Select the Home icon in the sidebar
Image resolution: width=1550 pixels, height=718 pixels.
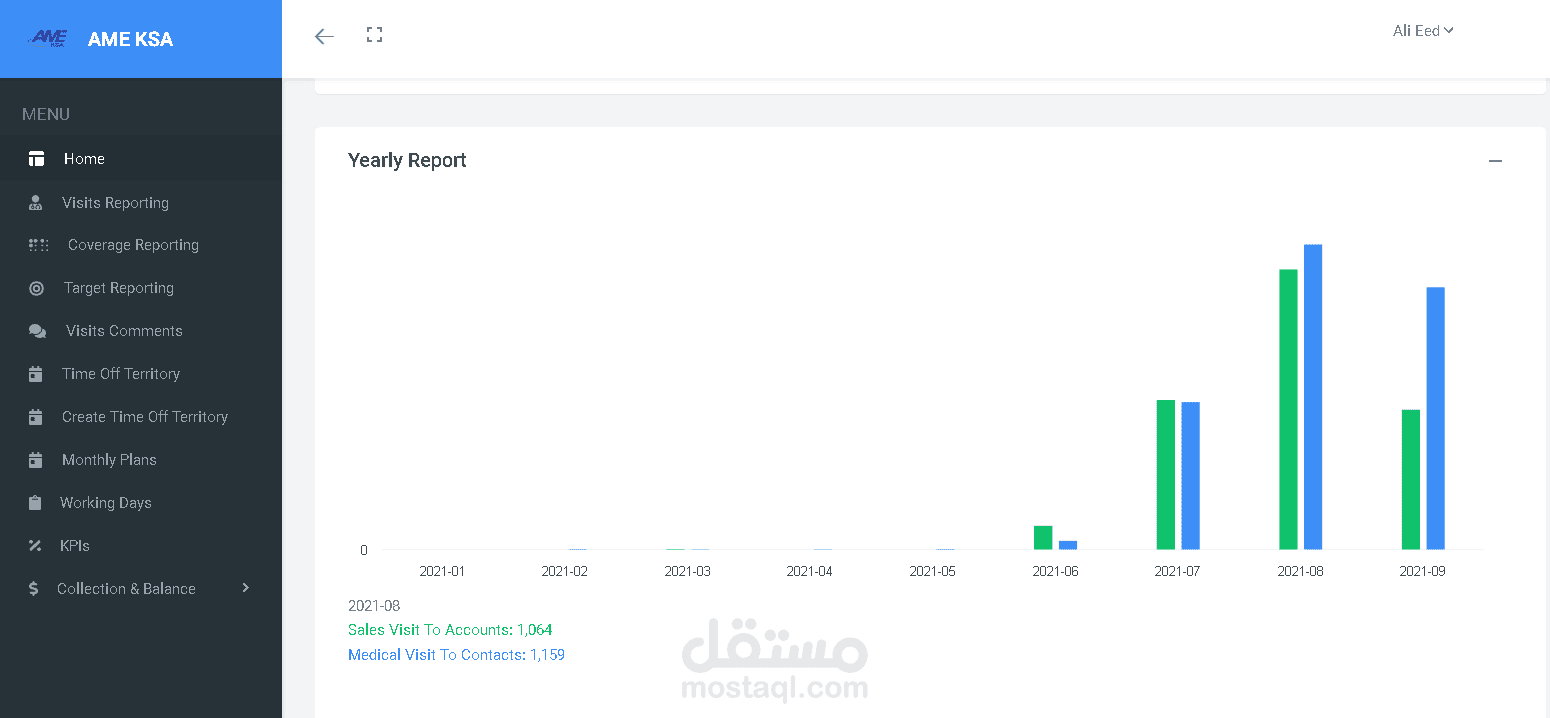point(36,158)
